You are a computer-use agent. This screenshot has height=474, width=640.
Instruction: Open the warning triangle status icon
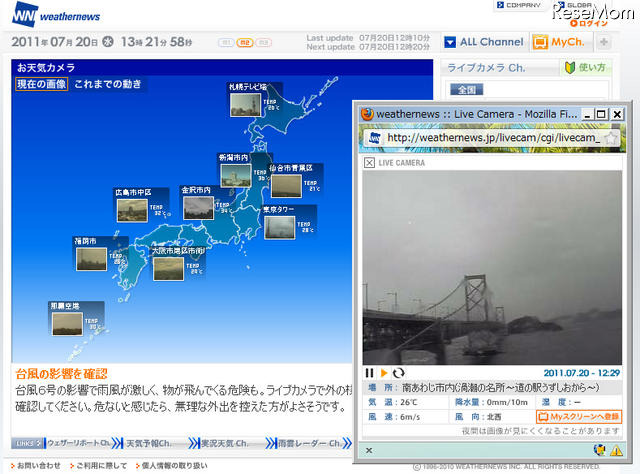point(616,450)
